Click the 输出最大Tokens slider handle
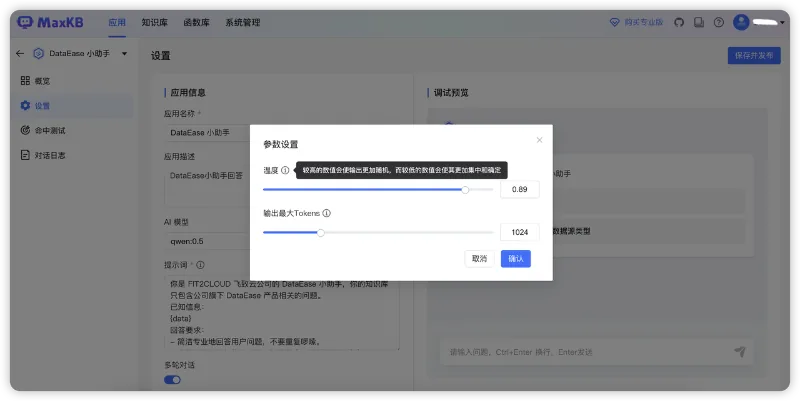 coord(320,233)
